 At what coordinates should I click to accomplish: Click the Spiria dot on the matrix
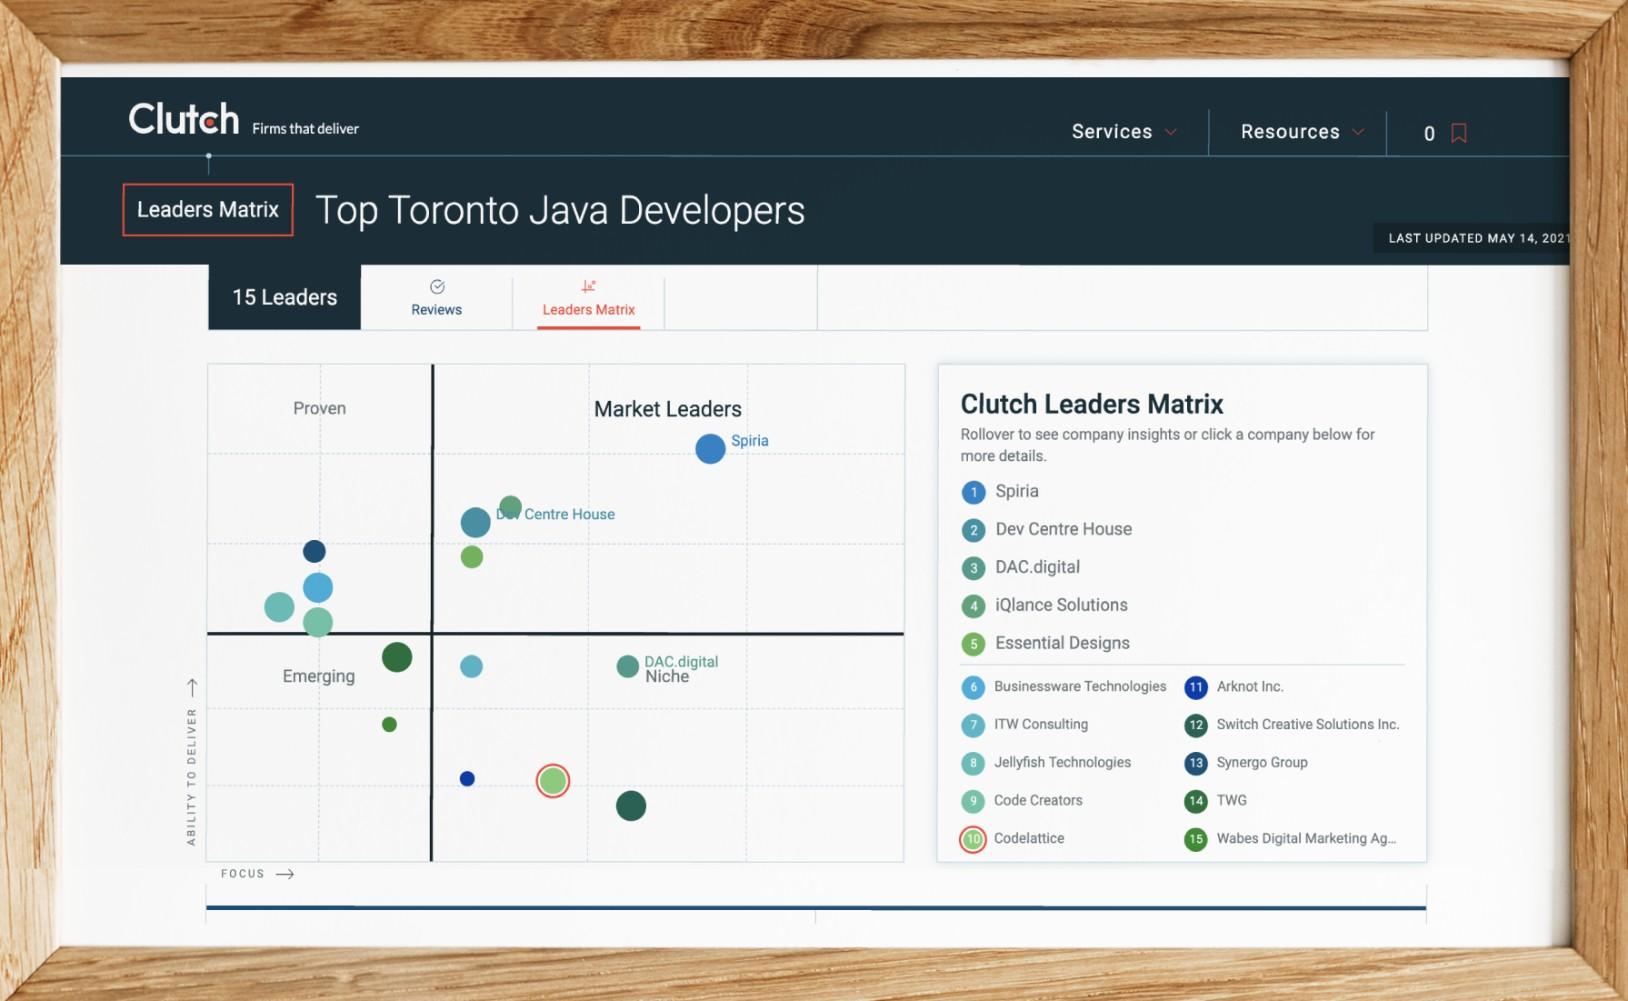point(710,449)
